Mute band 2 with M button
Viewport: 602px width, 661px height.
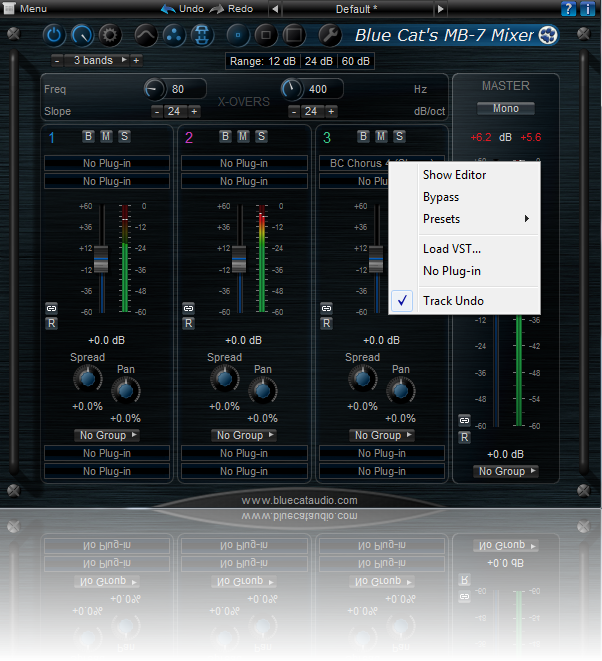click(x=243, y=137)
